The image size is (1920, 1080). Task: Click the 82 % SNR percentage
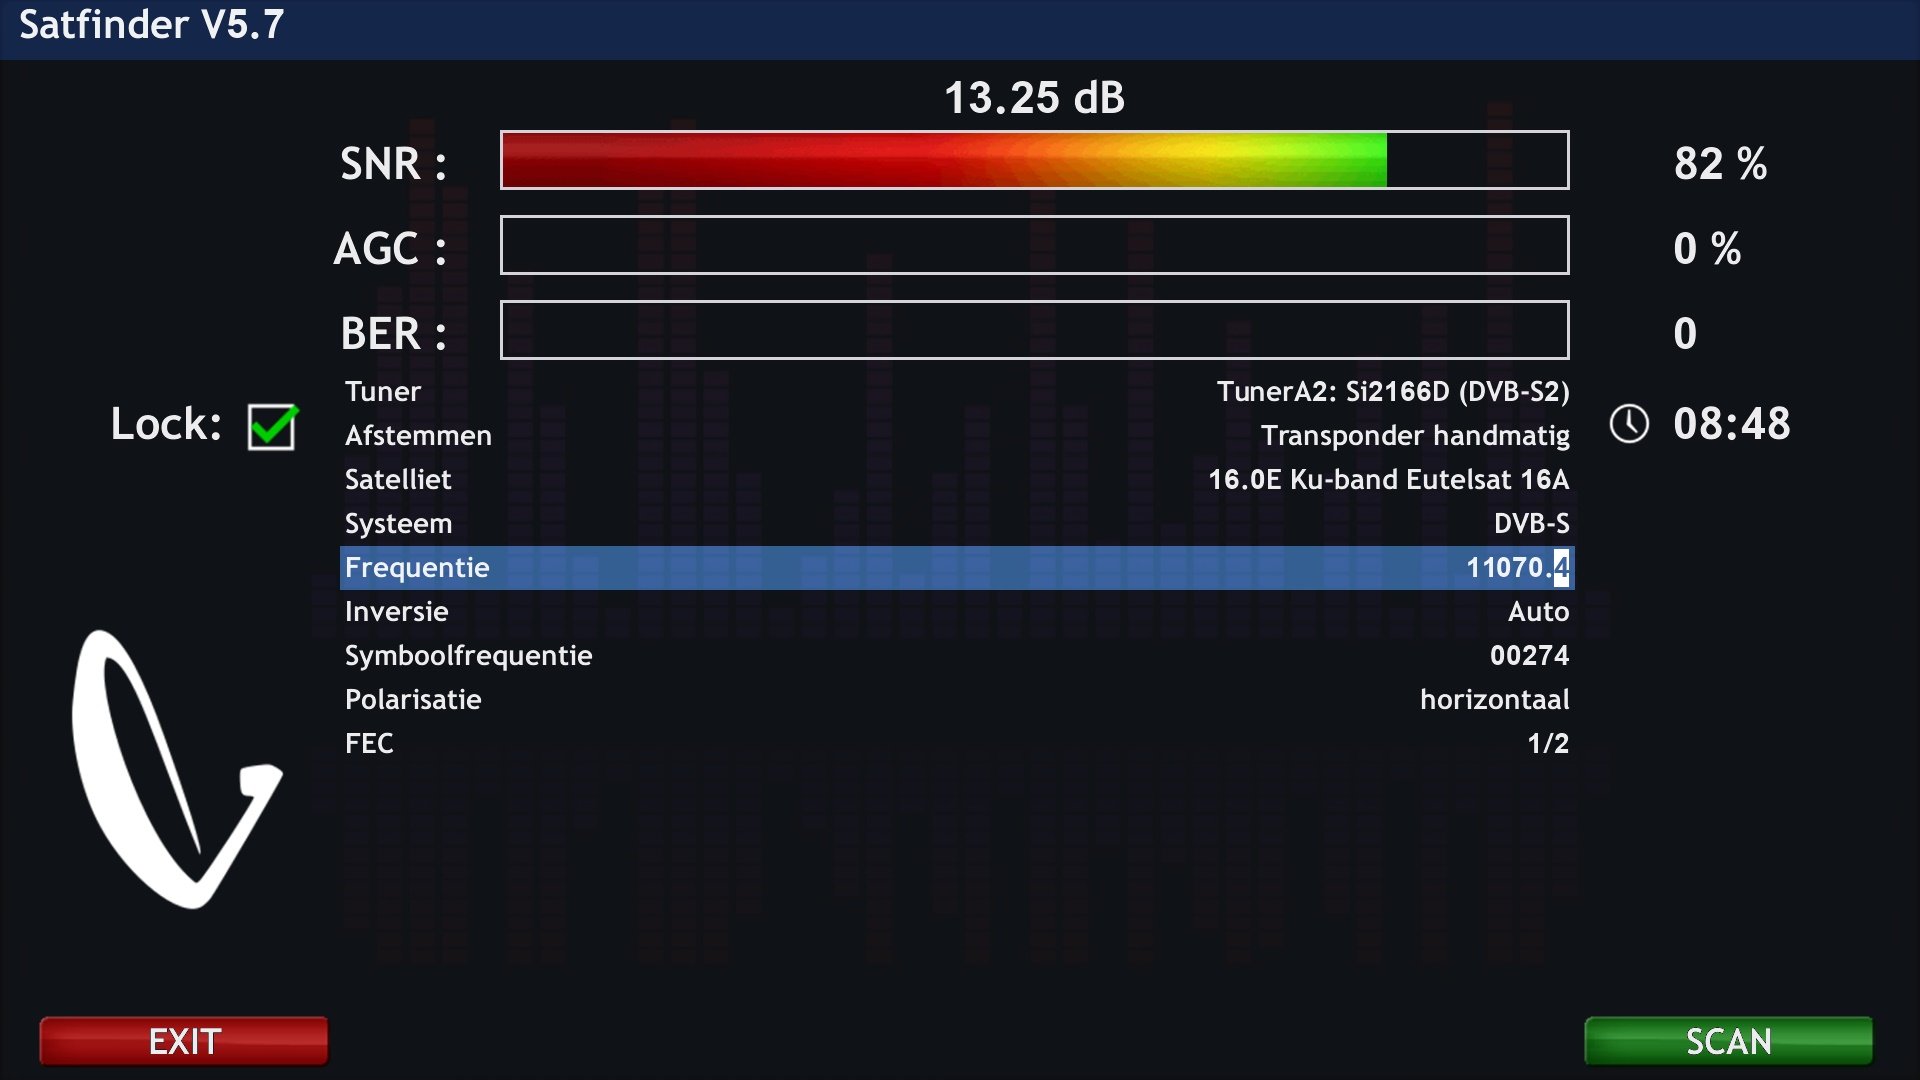click(x=1719, y=163)
